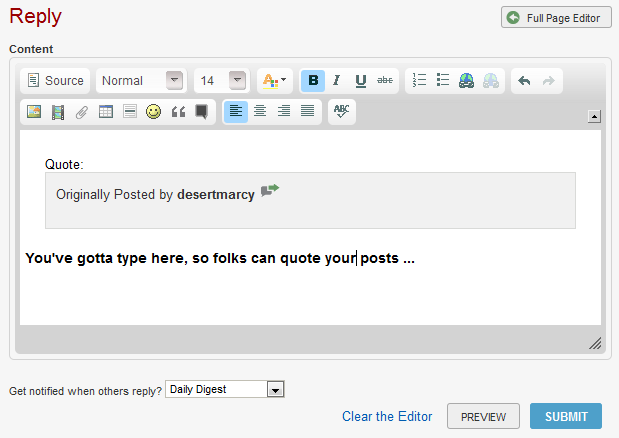Expand the Daily Digest notification dropdown
Viewport: 619px width, 438px height.
point(276,389)
